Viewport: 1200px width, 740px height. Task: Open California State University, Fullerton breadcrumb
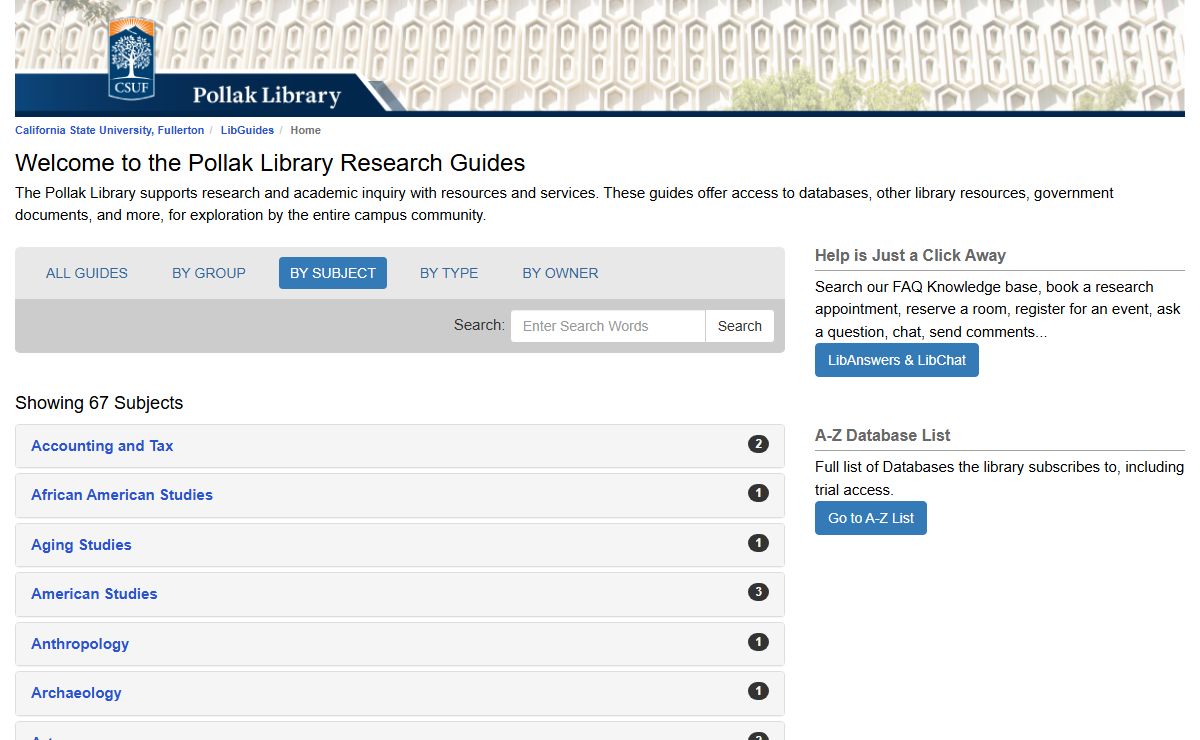[109, 130]
